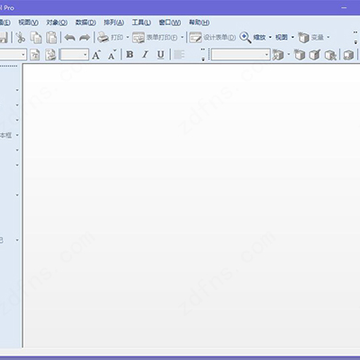This screenshot has height=360, width=360.
Task: Click the Paste clipboard icon
Action: (x=51, y=37)
